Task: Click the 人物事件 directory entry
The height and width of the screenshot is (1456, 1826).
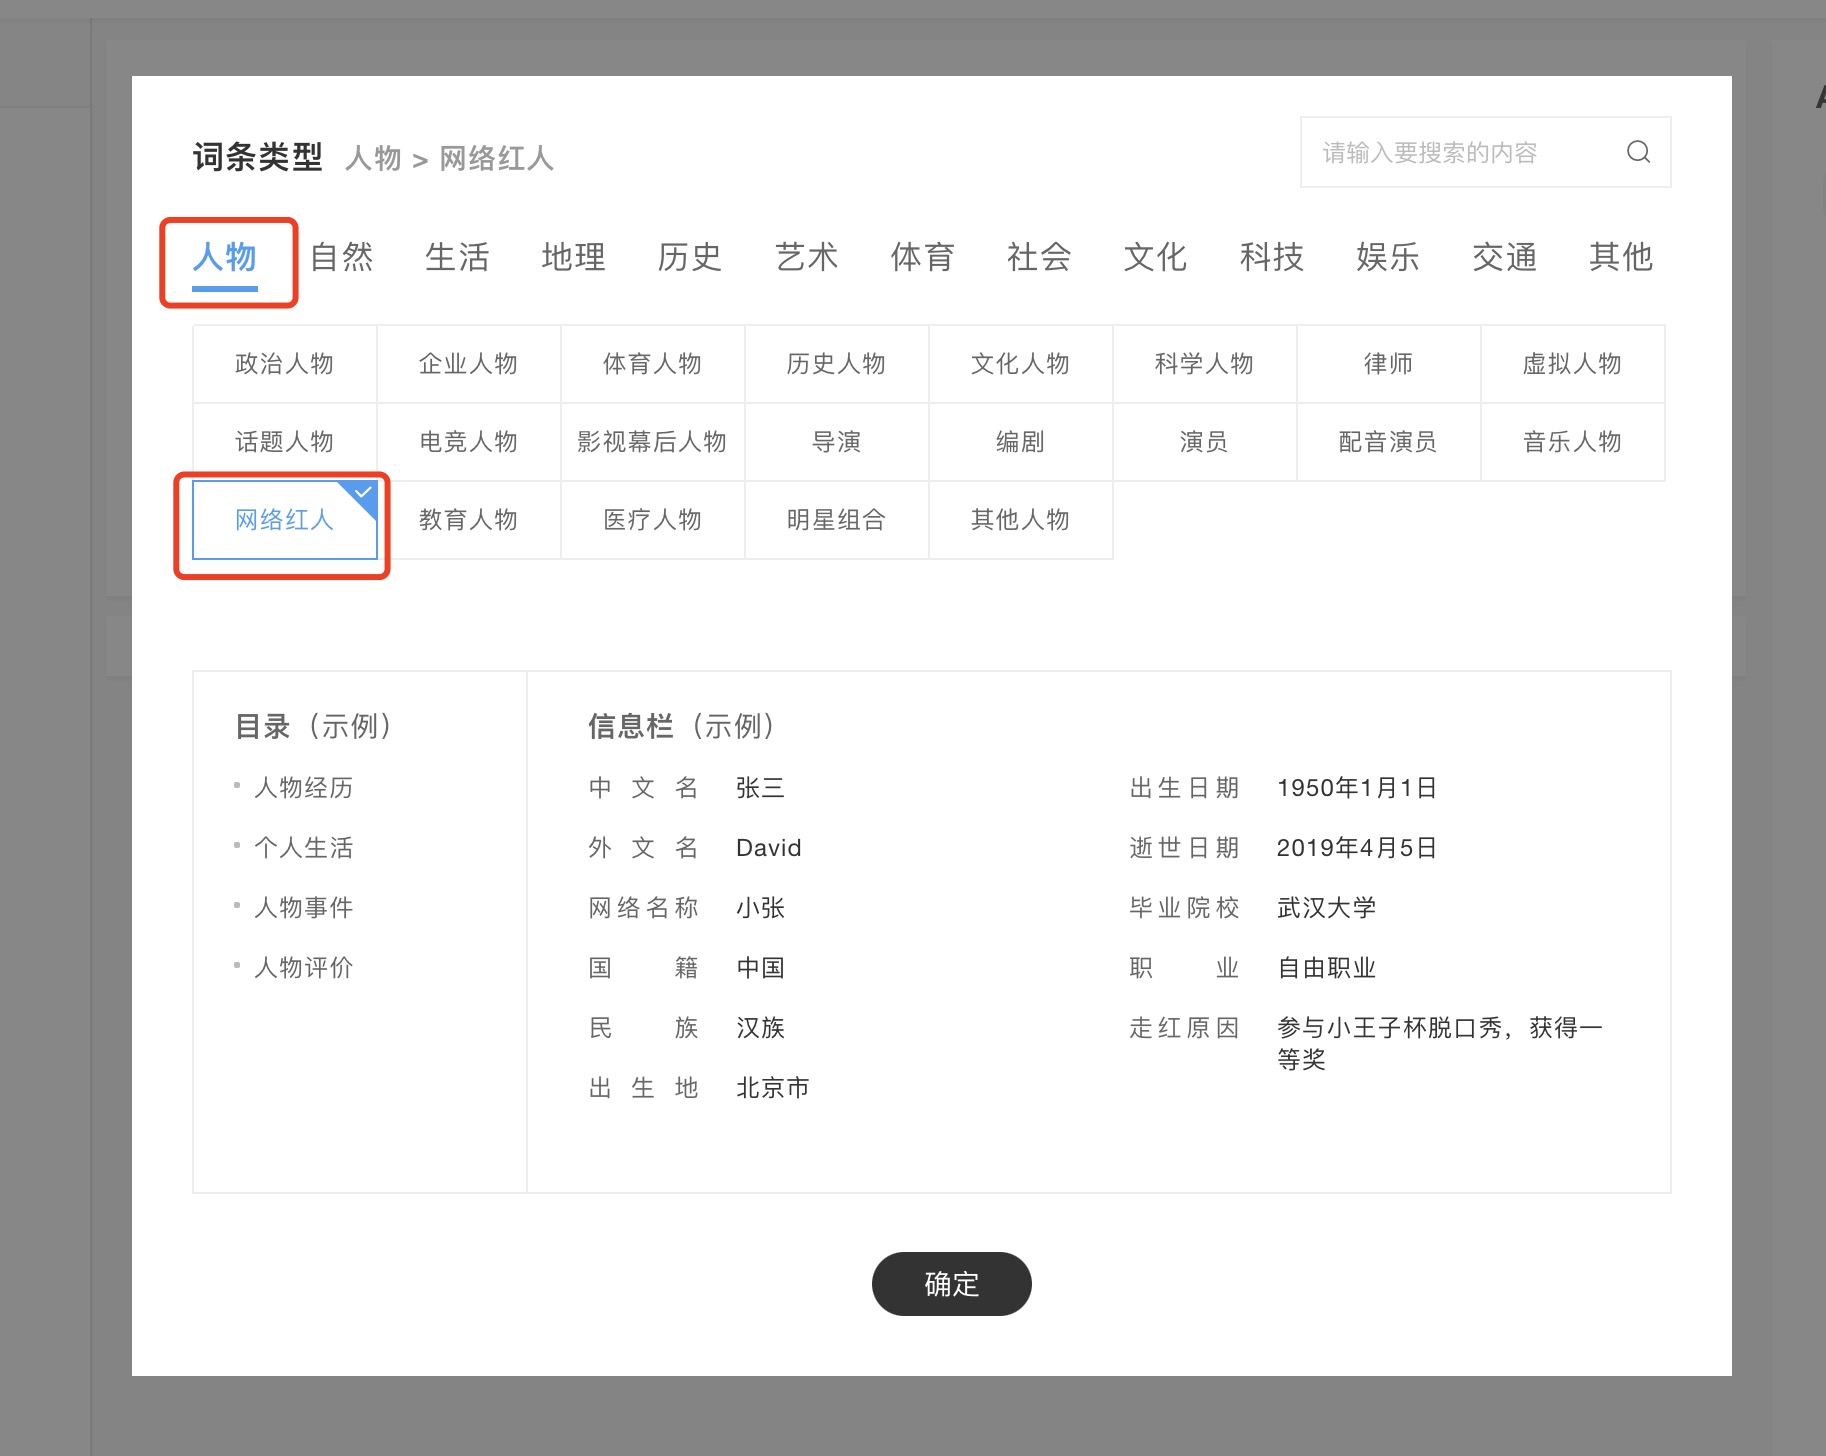Action: 304,908
